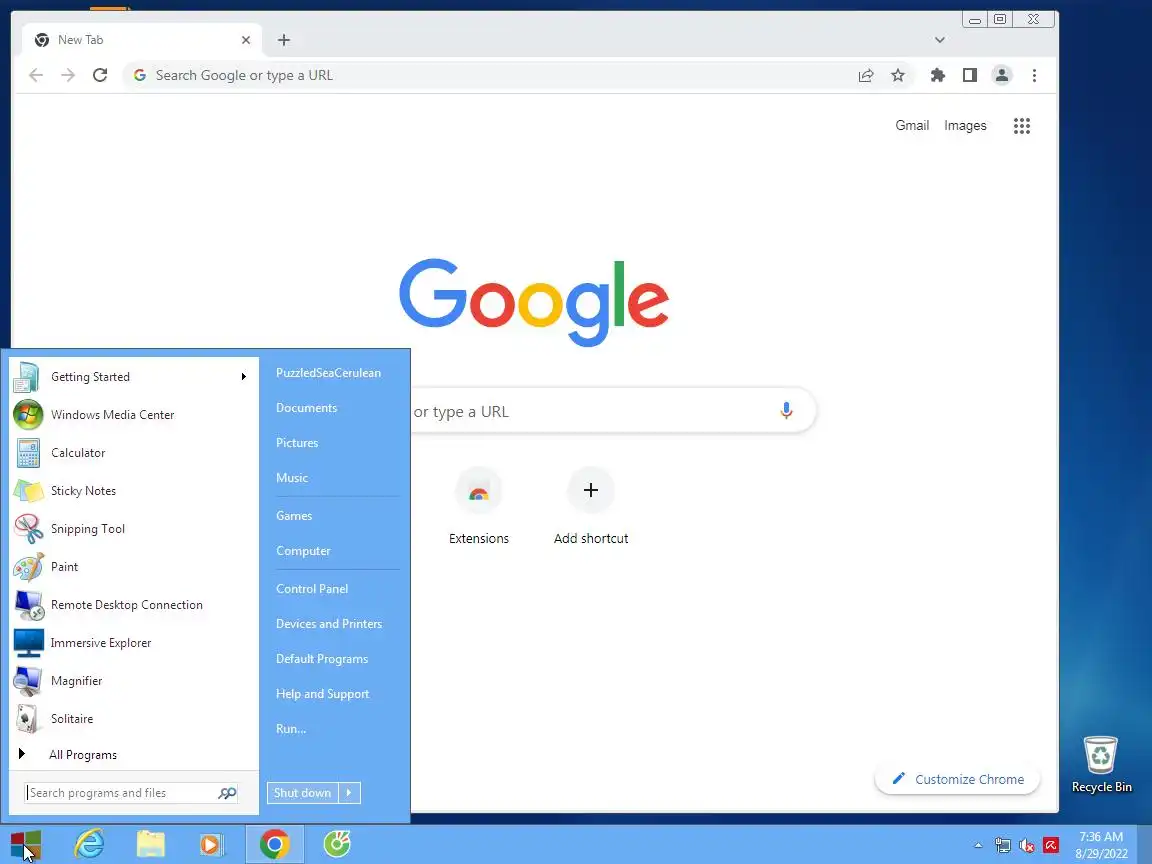Launch Immersive Explorer
This screenshot has width=1152, height=864.
[134, 643]
